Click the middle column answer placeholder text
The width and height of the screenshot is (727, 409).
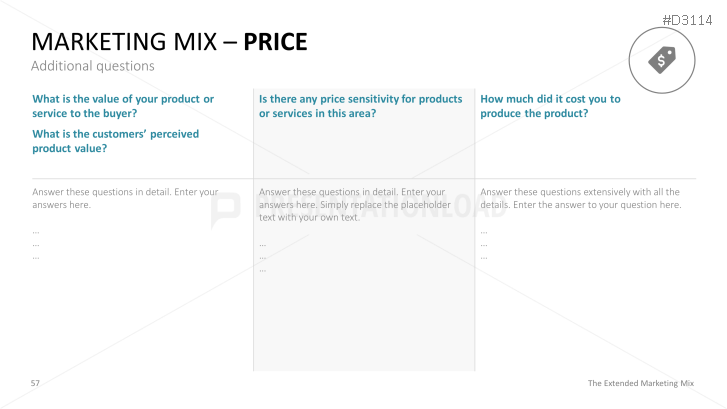click(352, 204)
